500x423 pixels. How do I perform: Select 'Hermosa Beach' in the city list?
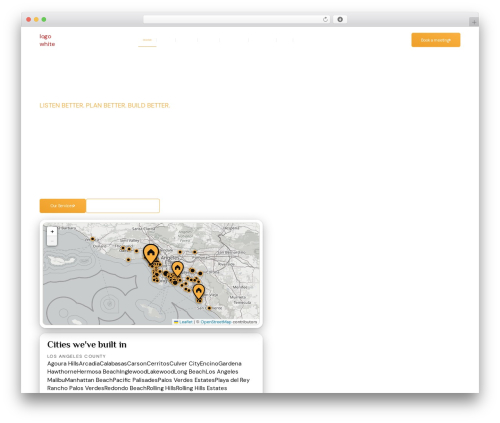coord(98,372)
